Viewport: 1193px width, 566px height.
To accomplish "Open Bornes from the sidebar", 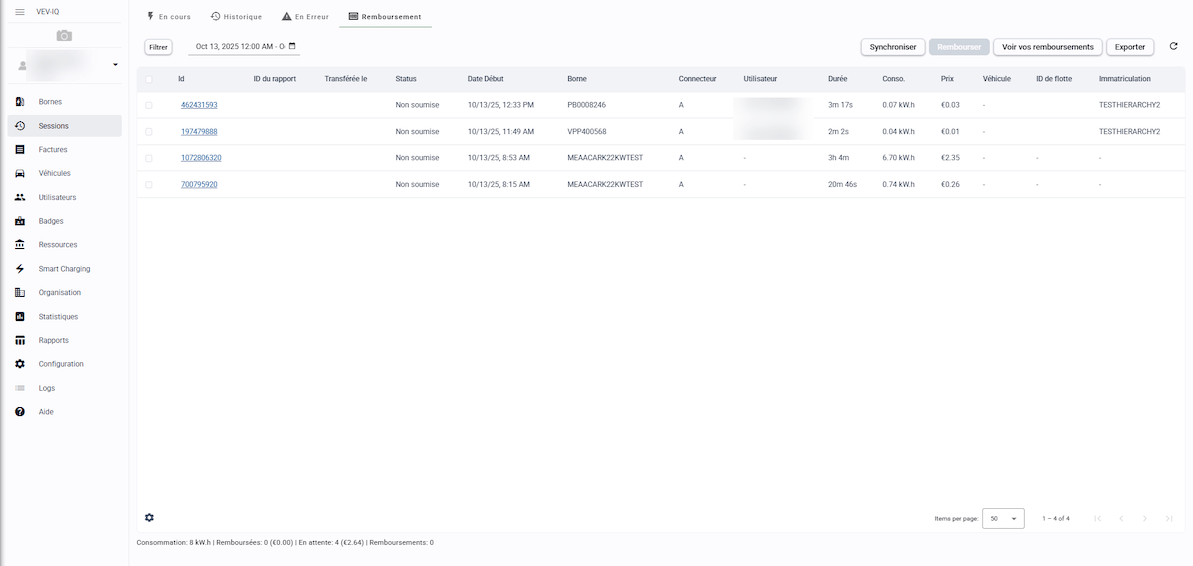I will [x=50, y=102].
